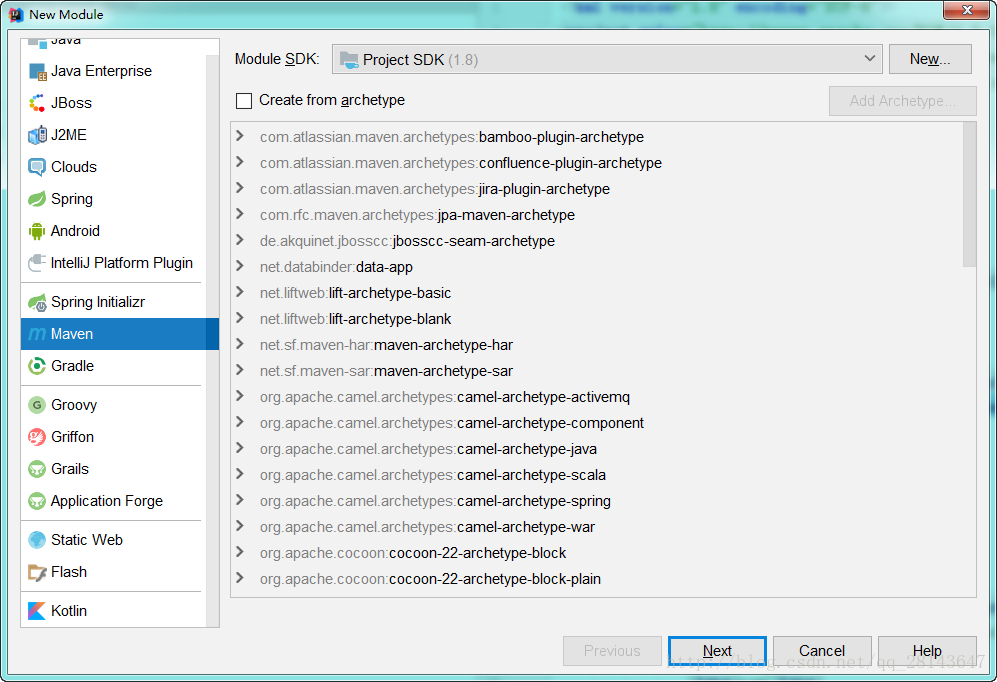Click the Previous button

point(612,651)
